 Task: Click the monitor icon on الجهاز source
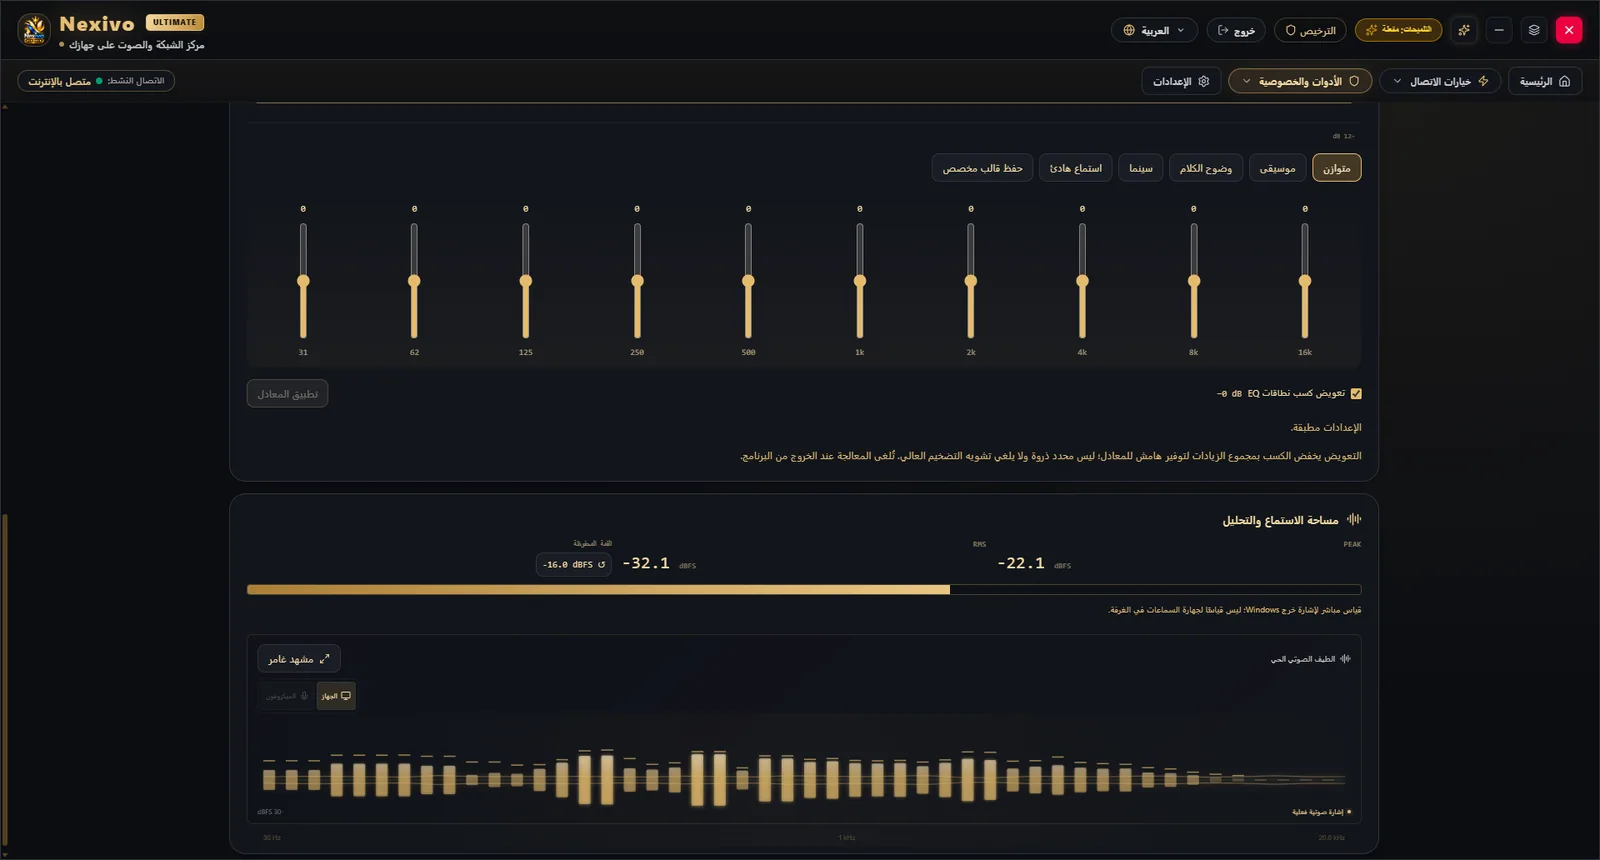coord(346,696)
